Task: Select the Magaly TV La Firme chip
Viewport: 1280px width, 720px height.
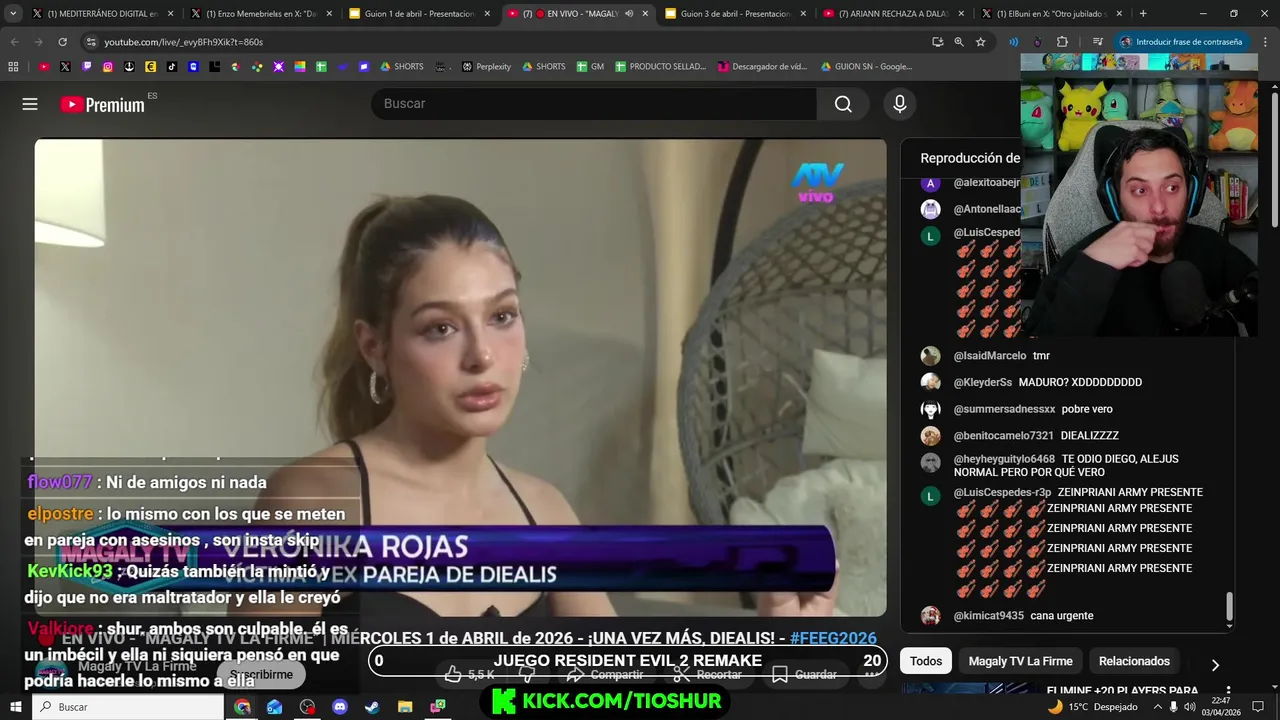Action: [1020, 661]
